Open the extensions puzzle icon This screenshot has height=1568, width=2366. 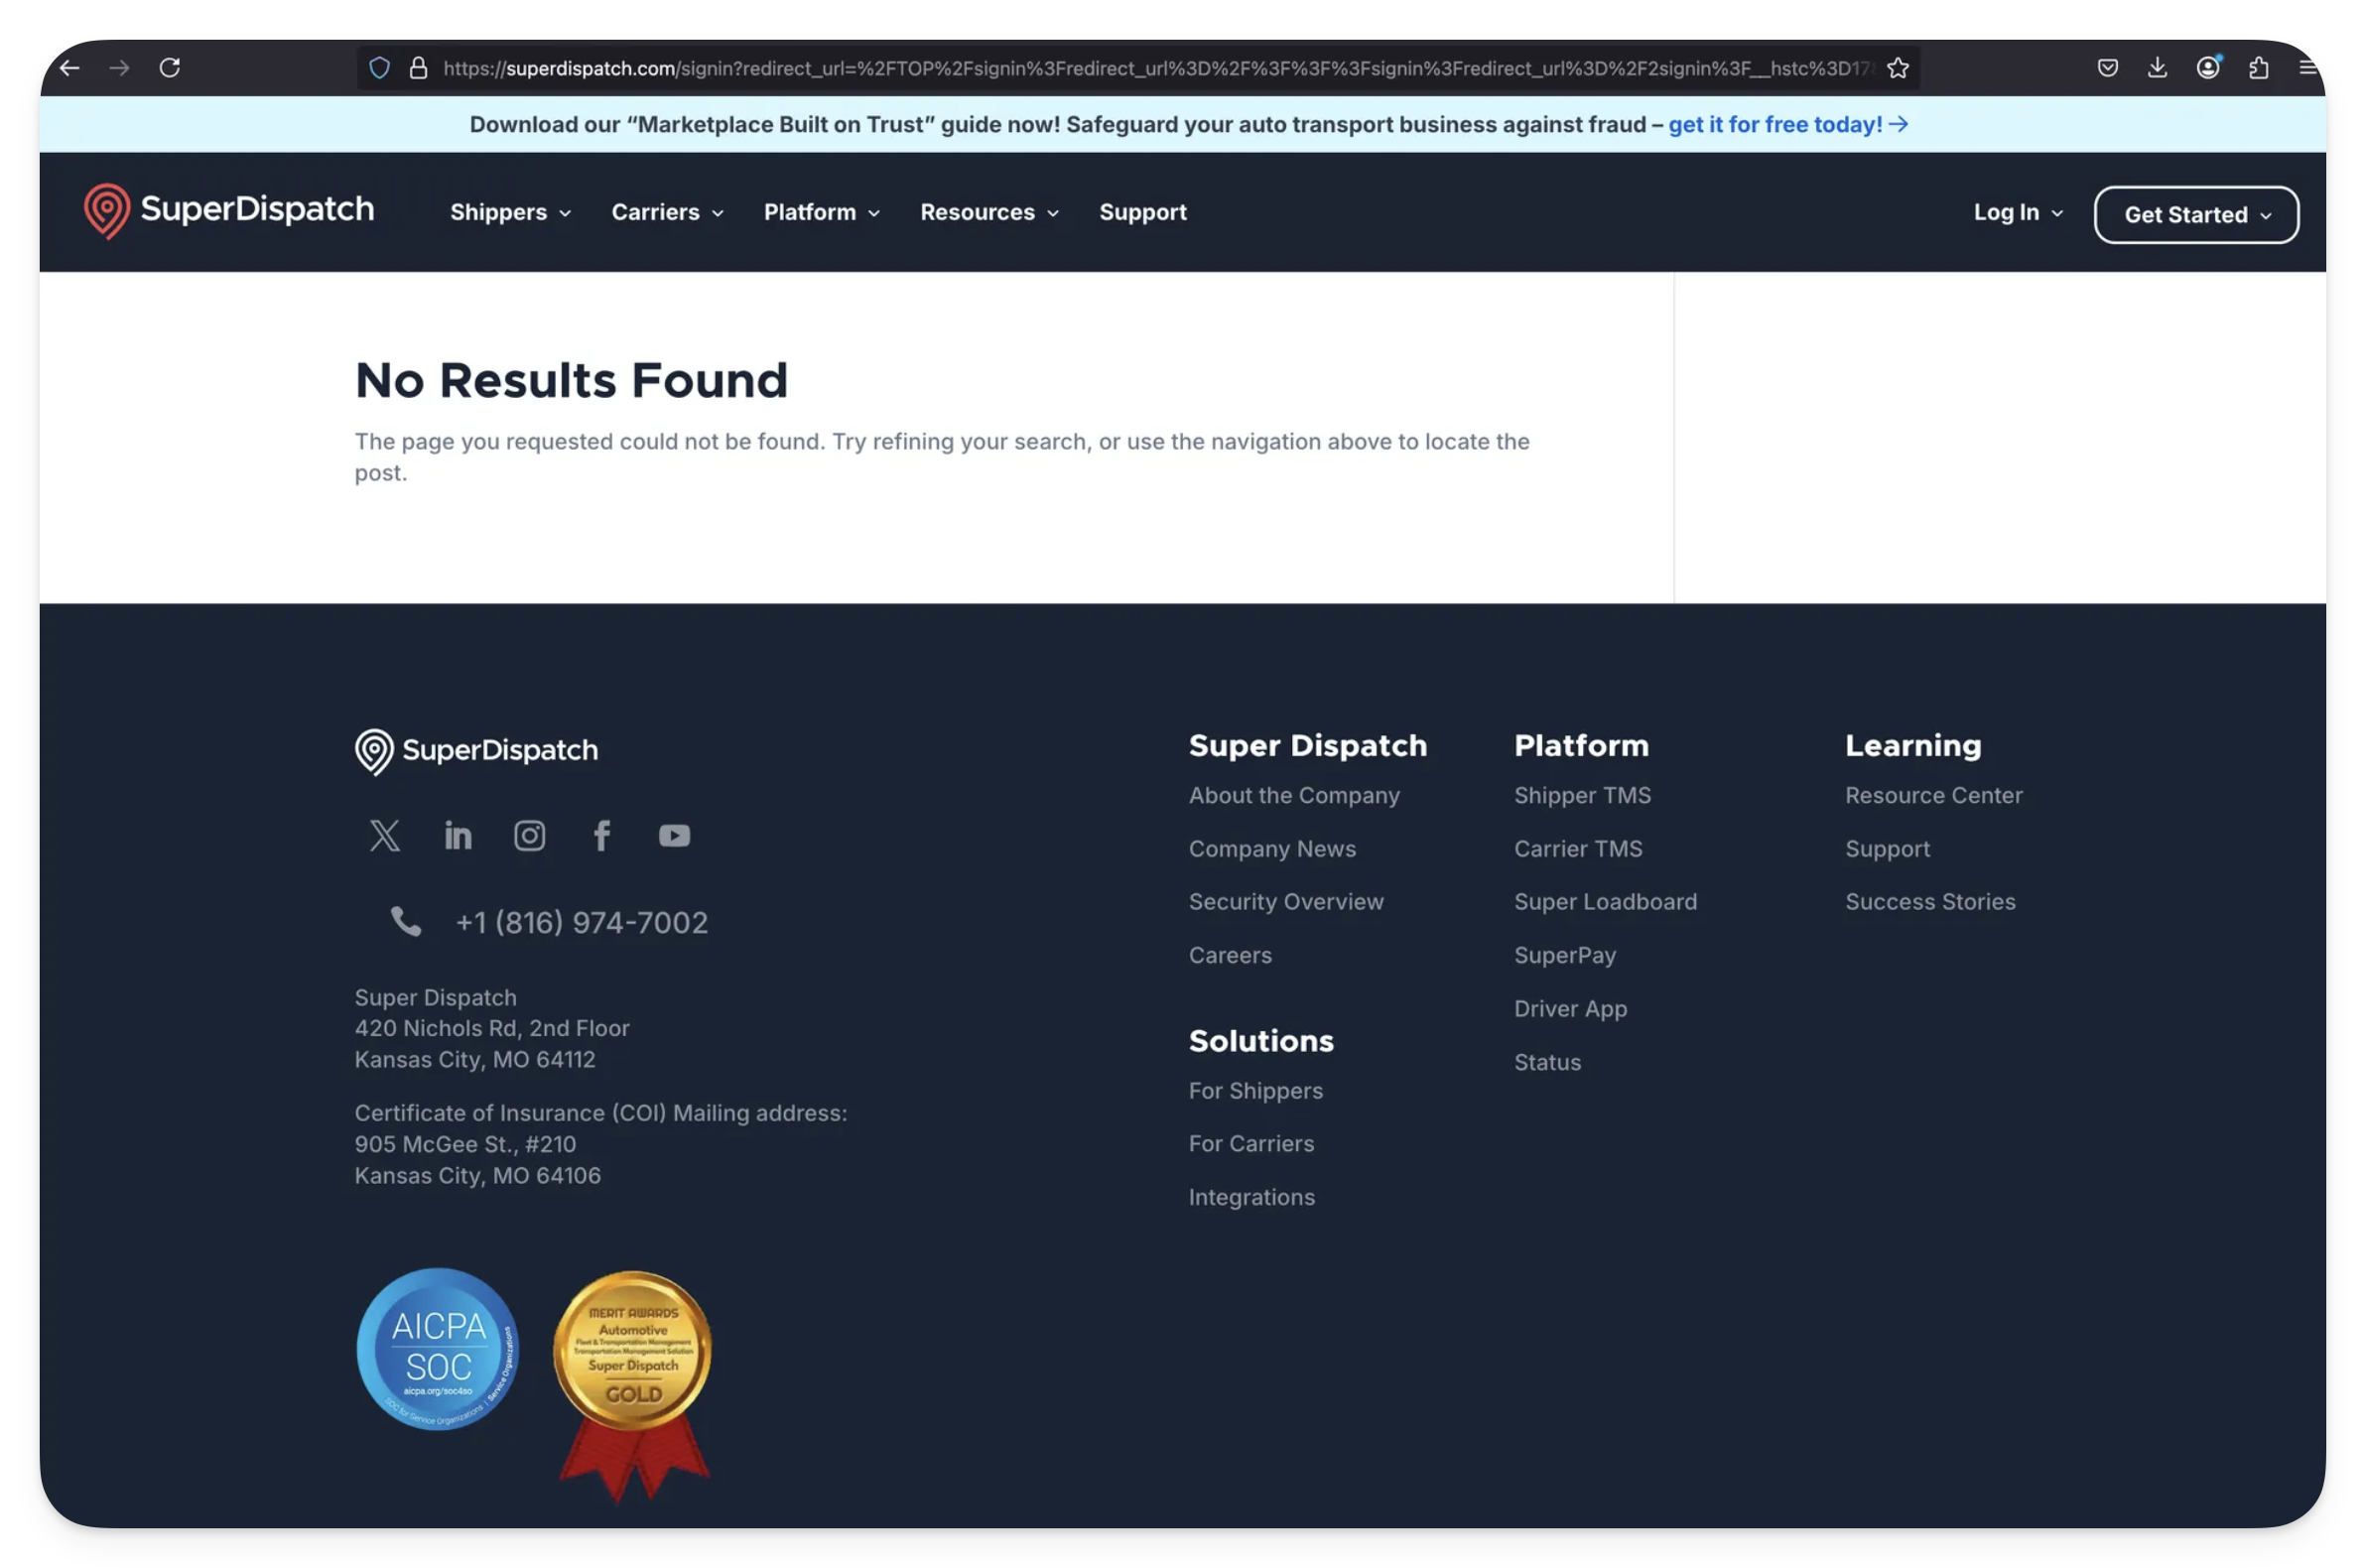pos(2258,68)
